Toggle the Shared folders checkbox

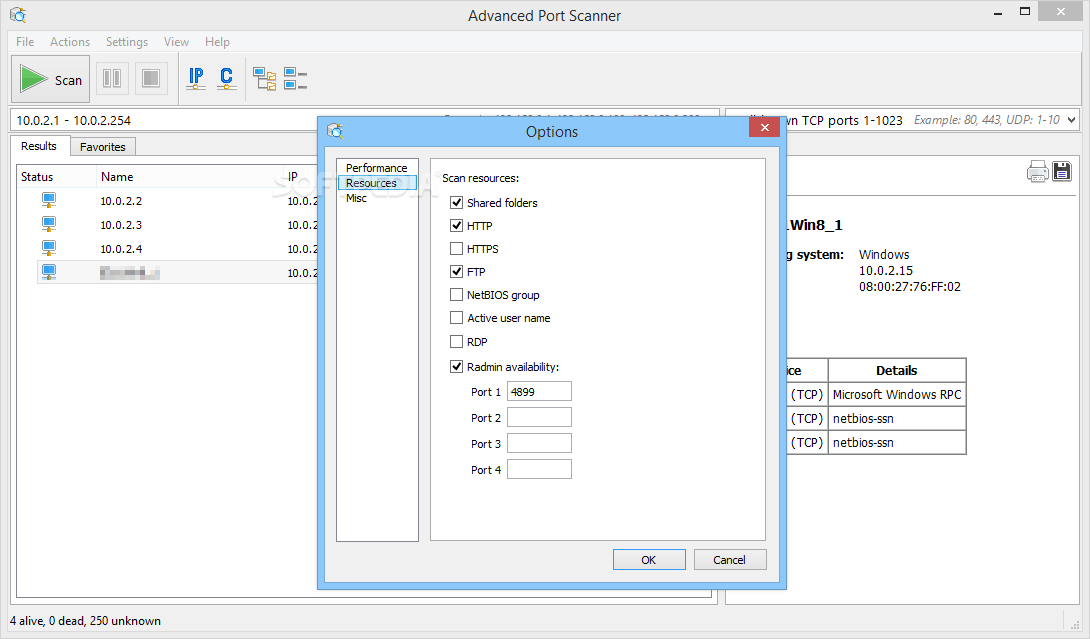coord(457,202)
